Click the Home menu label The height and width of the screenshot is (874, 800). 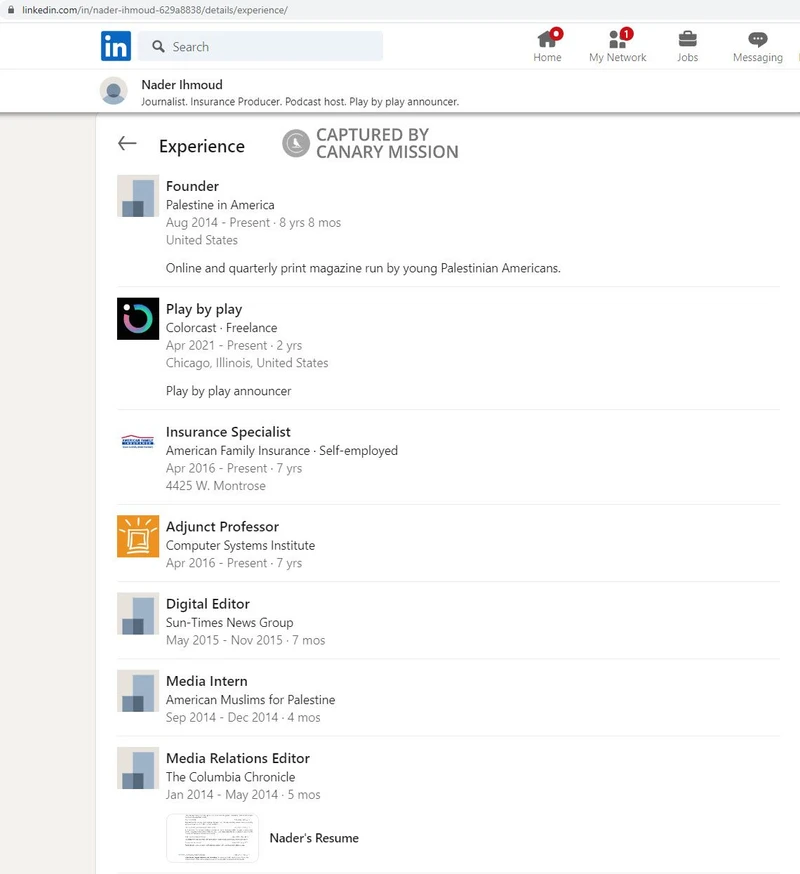547,57
